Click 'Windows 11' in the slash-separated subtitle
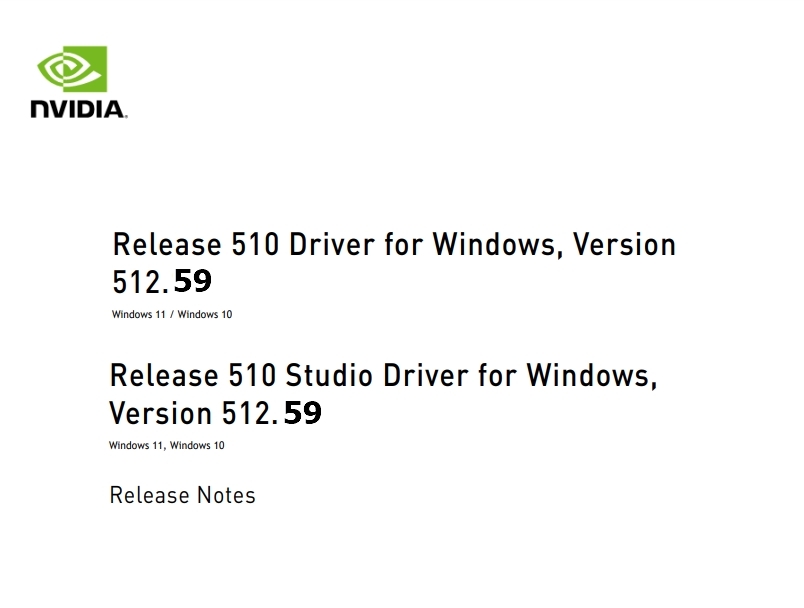804x608 pixels. (x=138, y=314)
